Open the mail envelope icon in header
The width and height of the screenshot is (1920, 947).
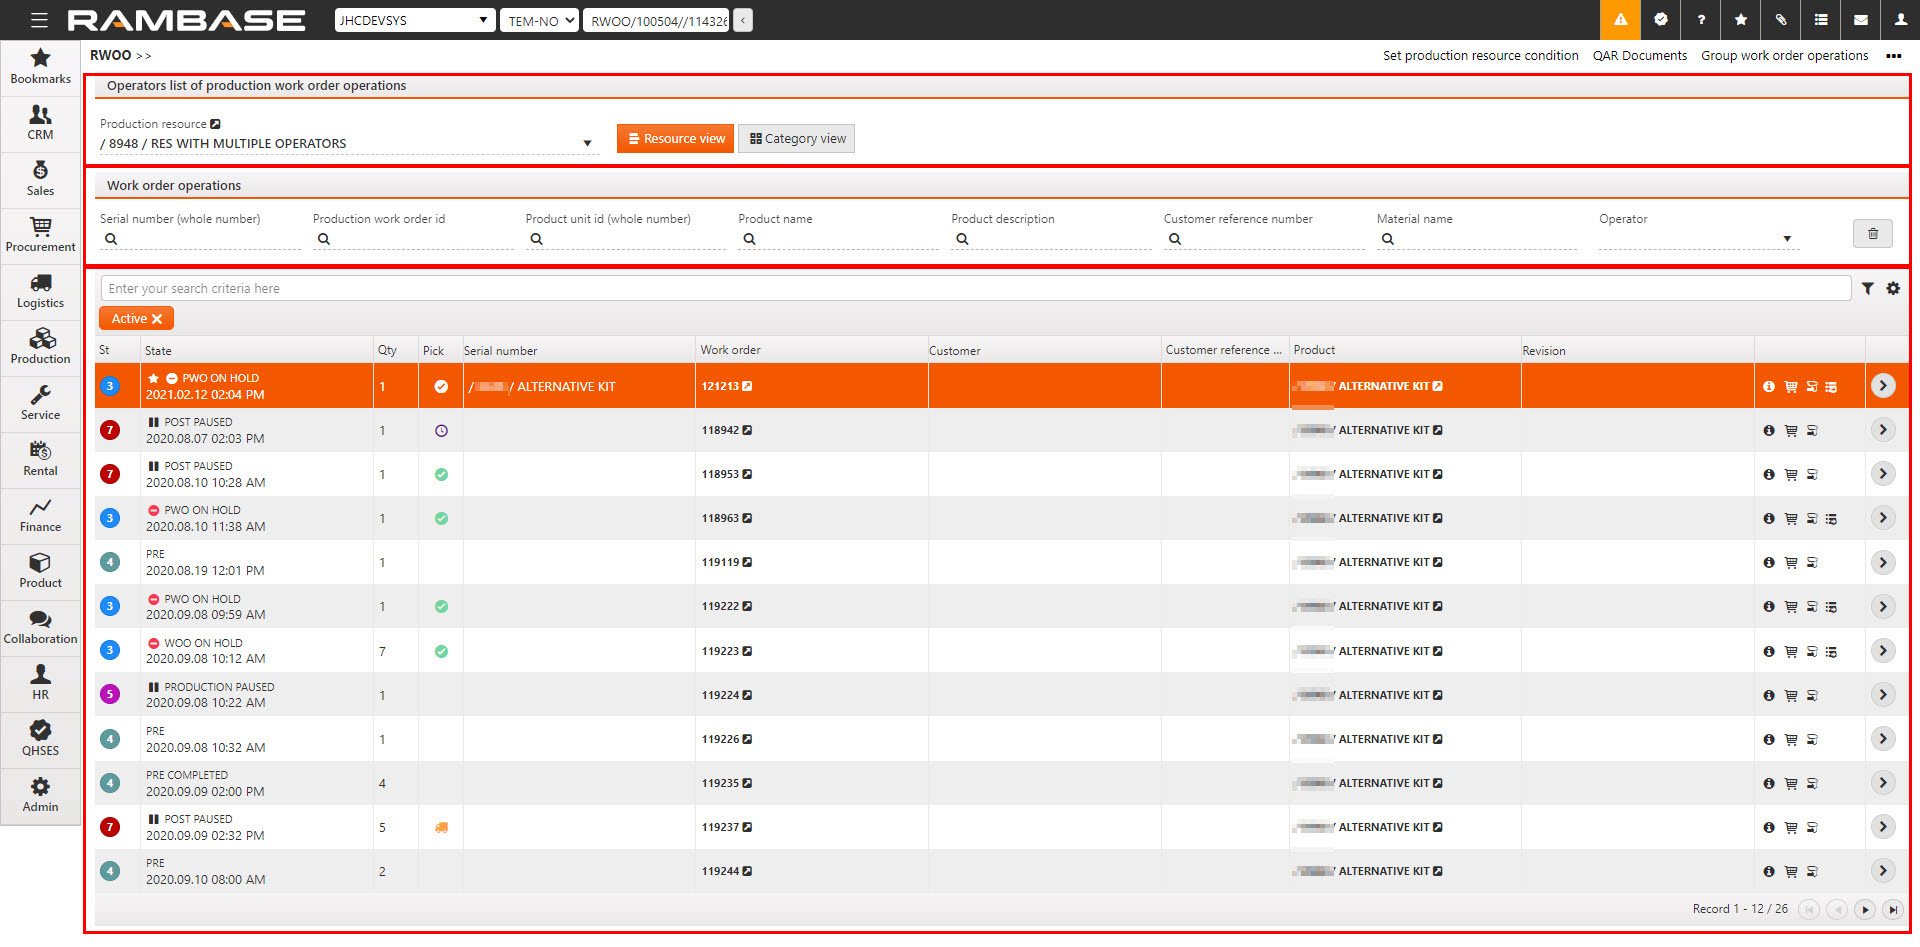pos(1861,20)
